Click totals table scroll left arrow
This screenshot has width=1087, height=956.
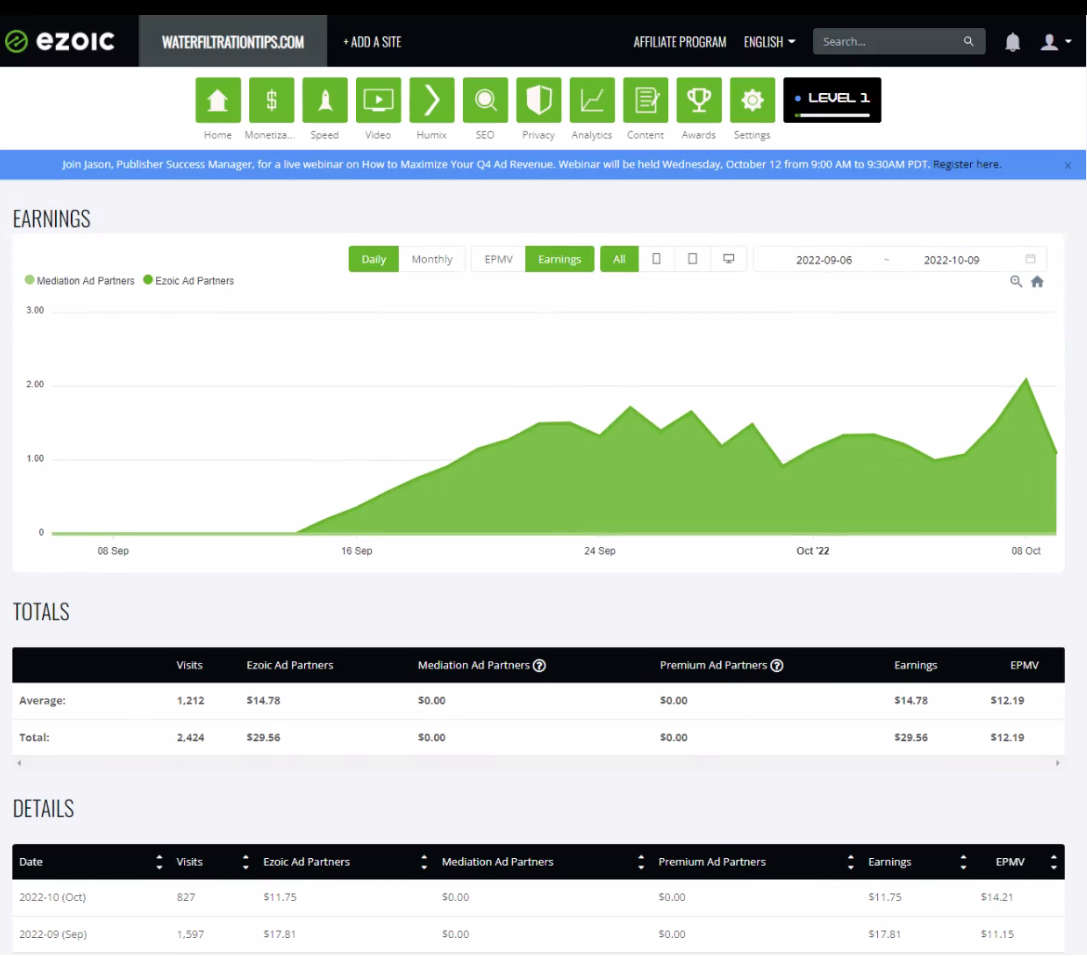point(19,763)
